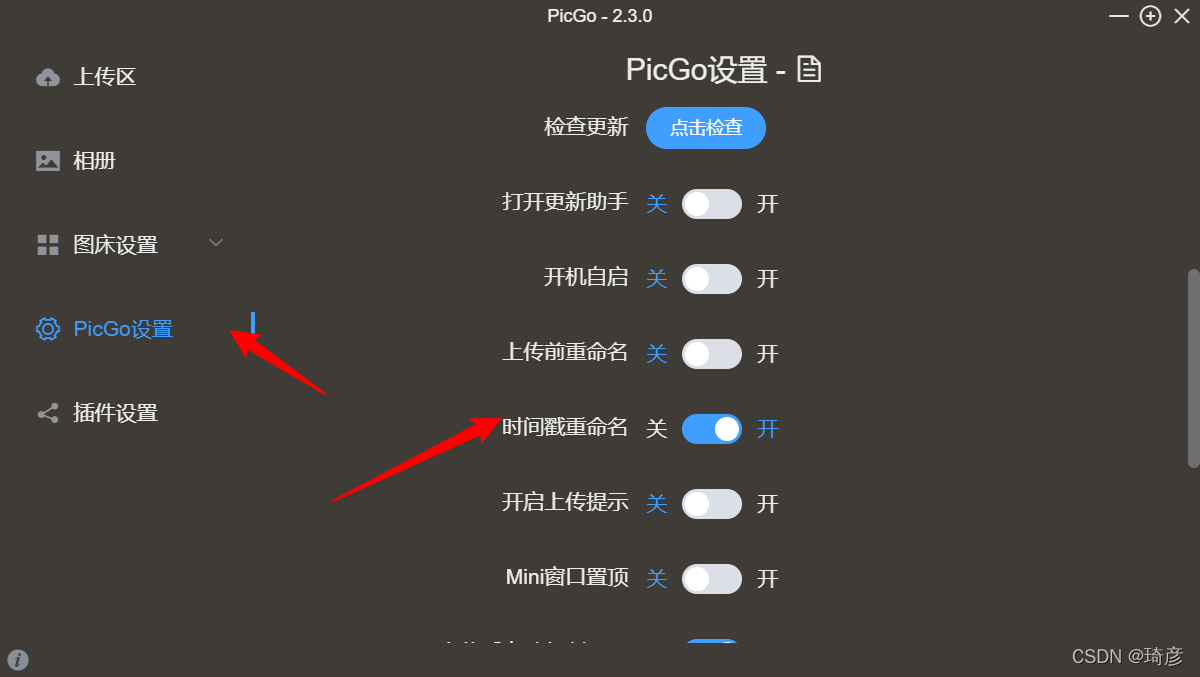1200x677 pixels.
Task: Click the grid icon beside 图床设置
Action: pos(48,245)
